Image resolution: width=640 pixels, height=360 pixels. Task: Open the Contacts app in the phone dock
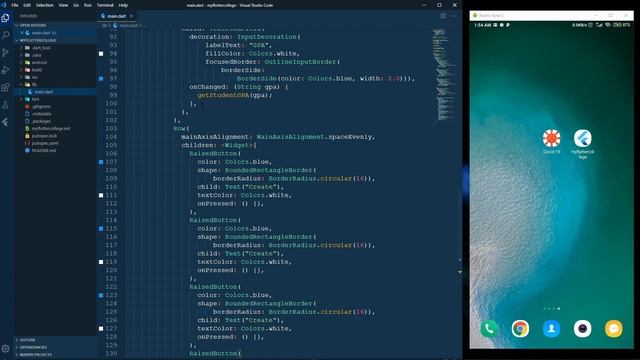pyautogui.click(x=551, y=329)
